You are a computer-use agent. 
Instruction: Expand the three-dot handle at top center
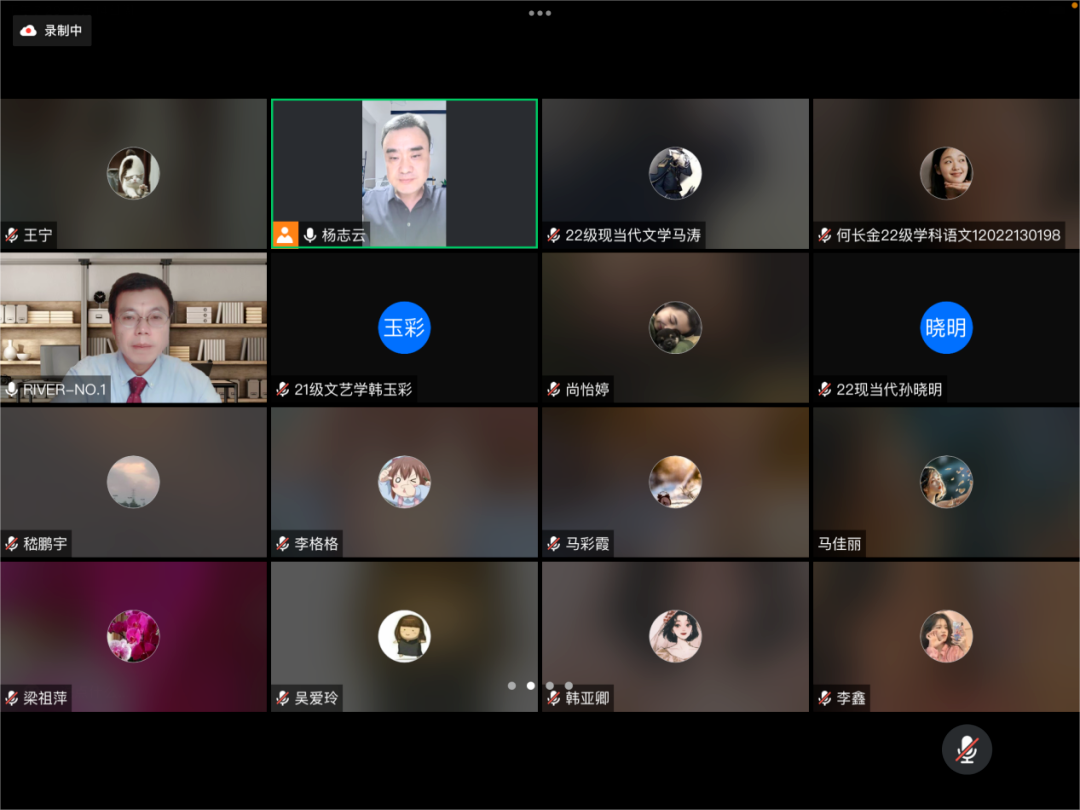540,13
